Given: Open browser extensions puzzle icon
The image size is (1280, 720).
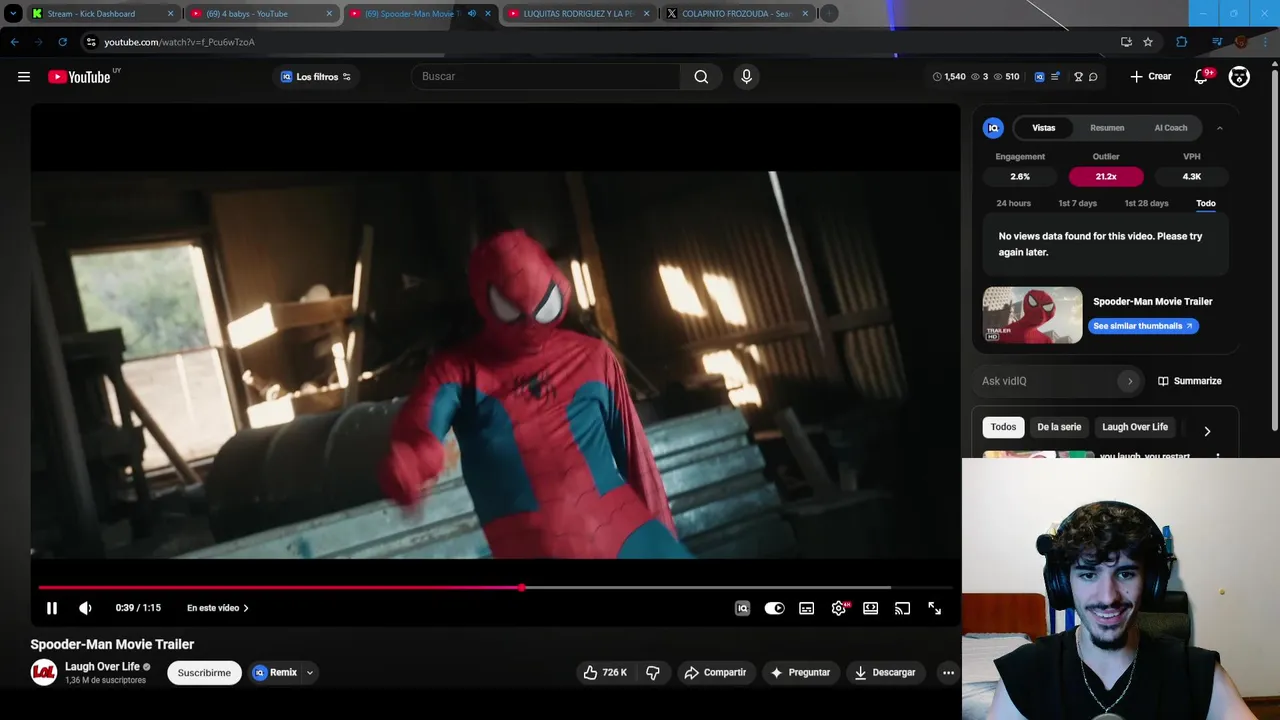Looking at the screenshot, I should [x=1182, y=42].
